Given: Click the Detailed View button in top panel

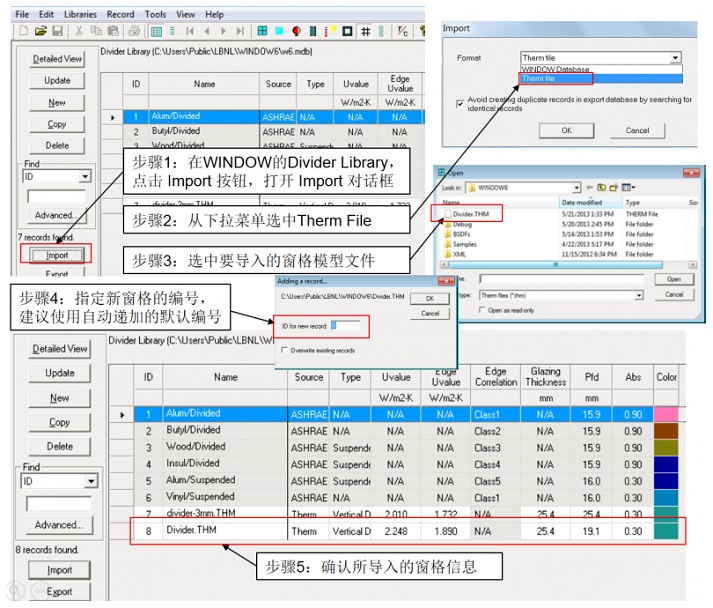Looking at the screenshot, I should point(57,59).
